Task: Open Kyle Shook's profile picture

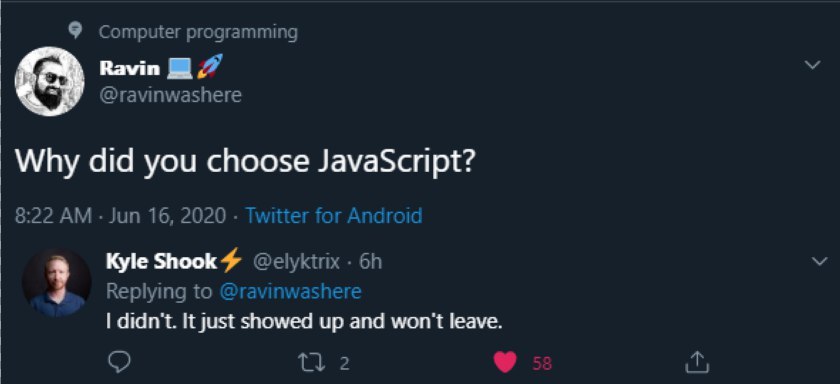Action: coord(56,283)
